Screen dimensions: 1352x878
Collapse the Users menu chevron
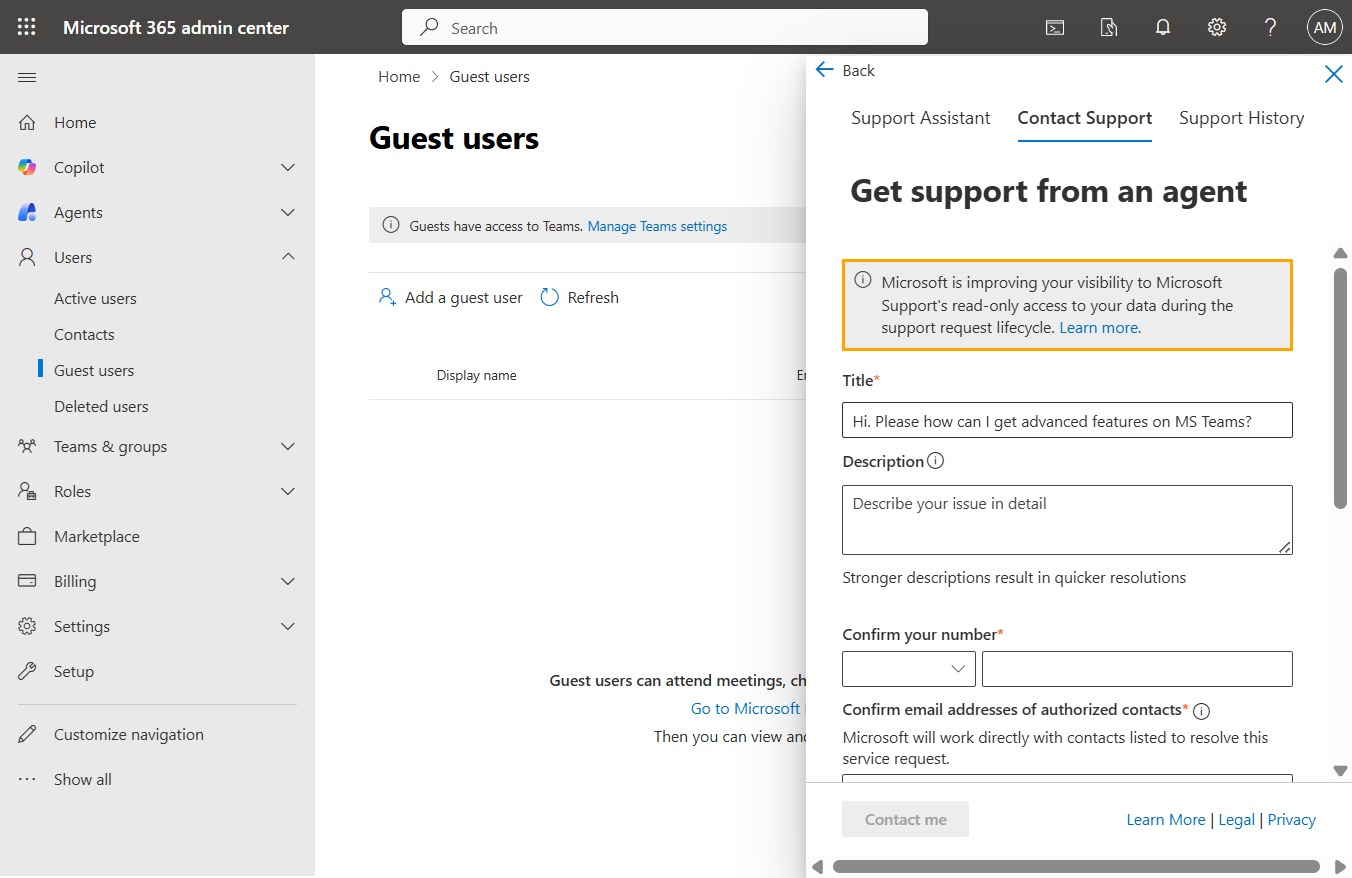click(288, 257)
